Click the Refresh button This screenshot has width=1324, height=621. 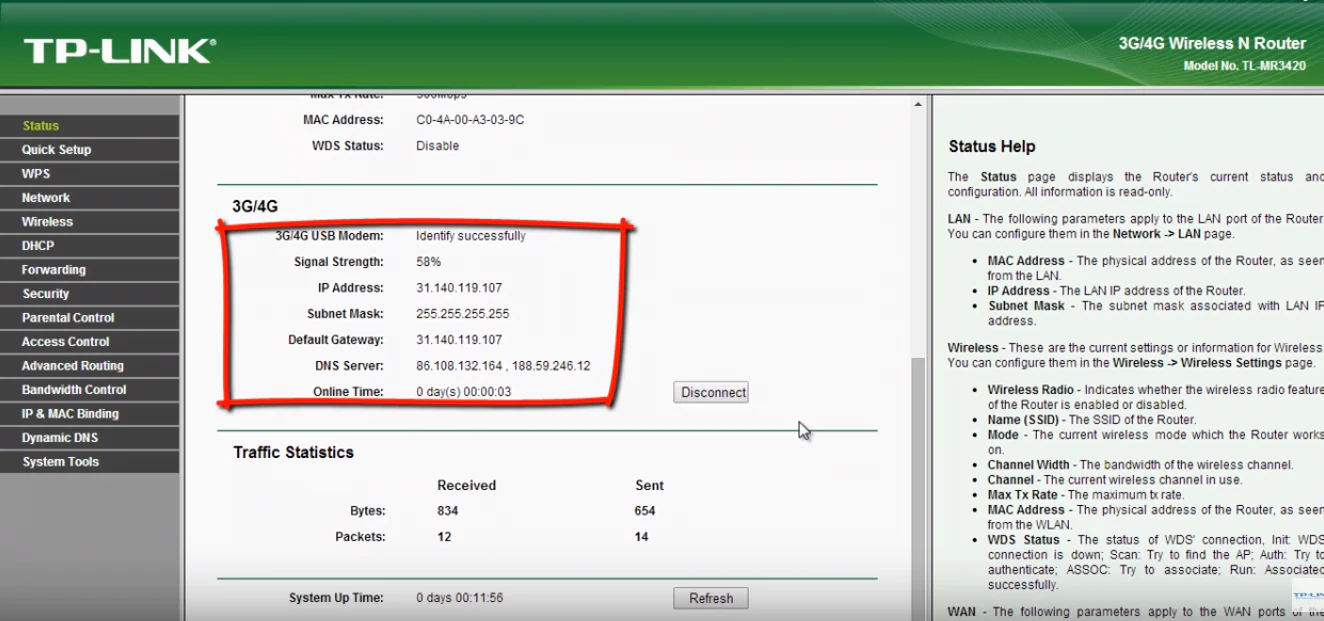710,597
